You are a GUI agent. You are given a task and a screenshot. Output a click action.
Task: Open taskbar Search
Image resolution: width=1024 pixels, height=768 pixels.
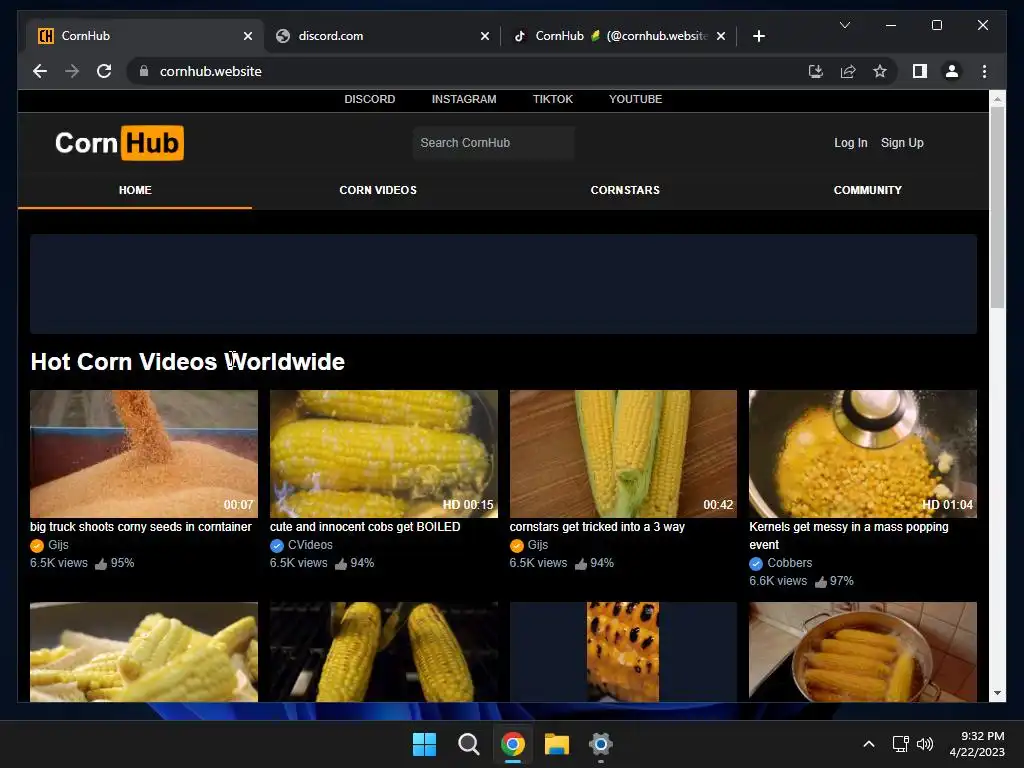(468, 744)
